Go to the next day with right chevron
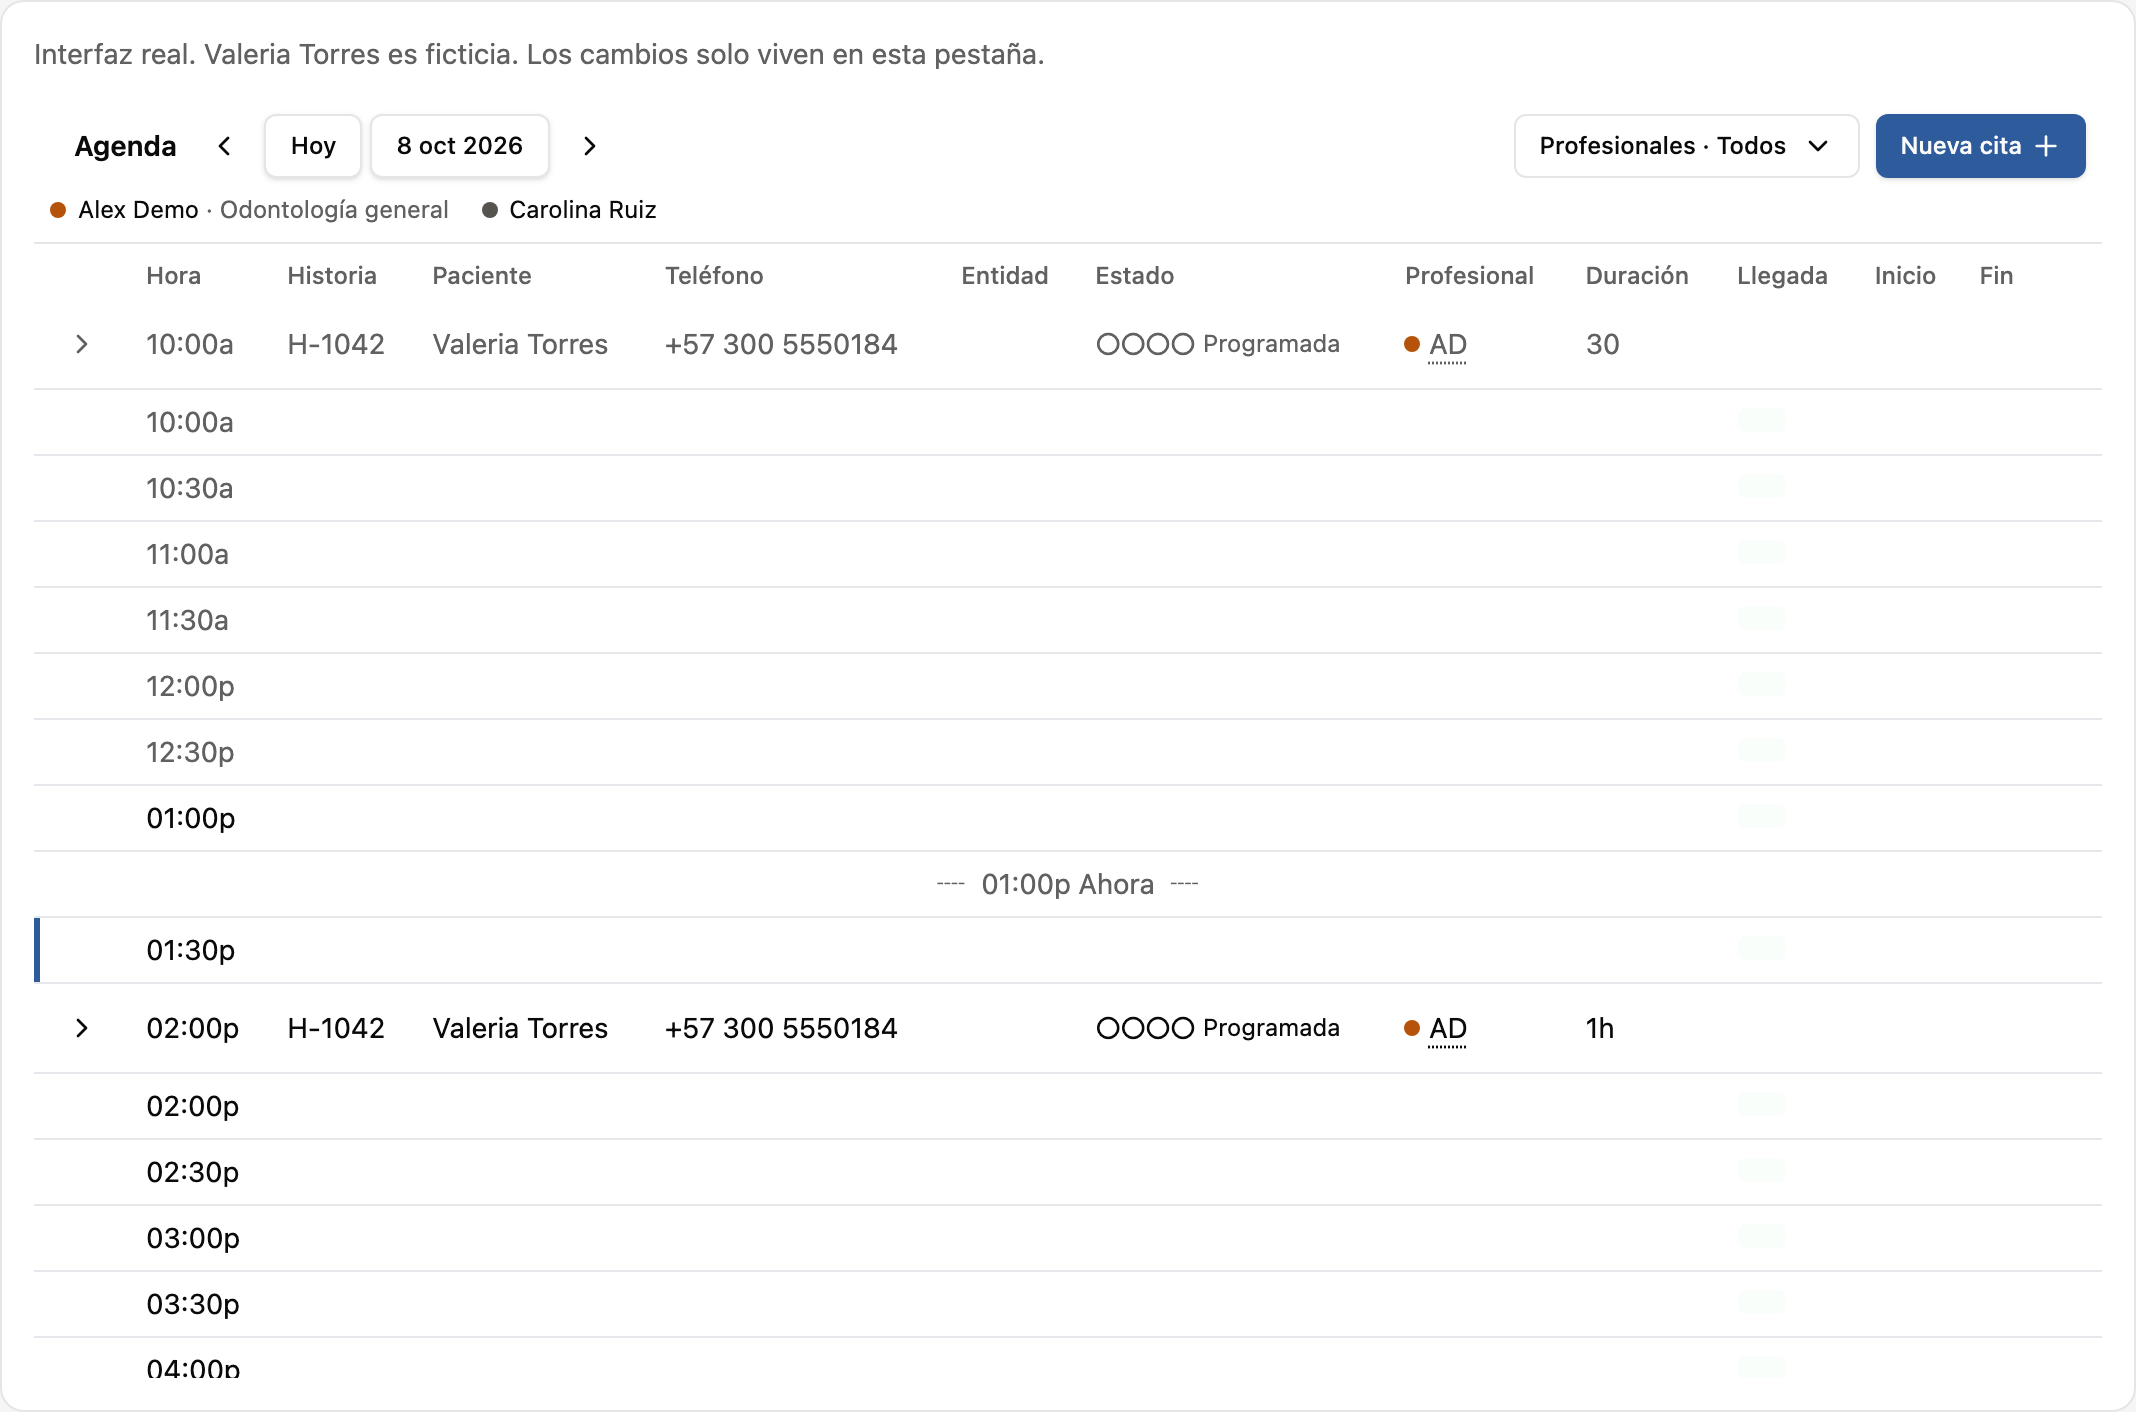The height and width of the screenshot is (1412, 2136). tap(590, 146)
